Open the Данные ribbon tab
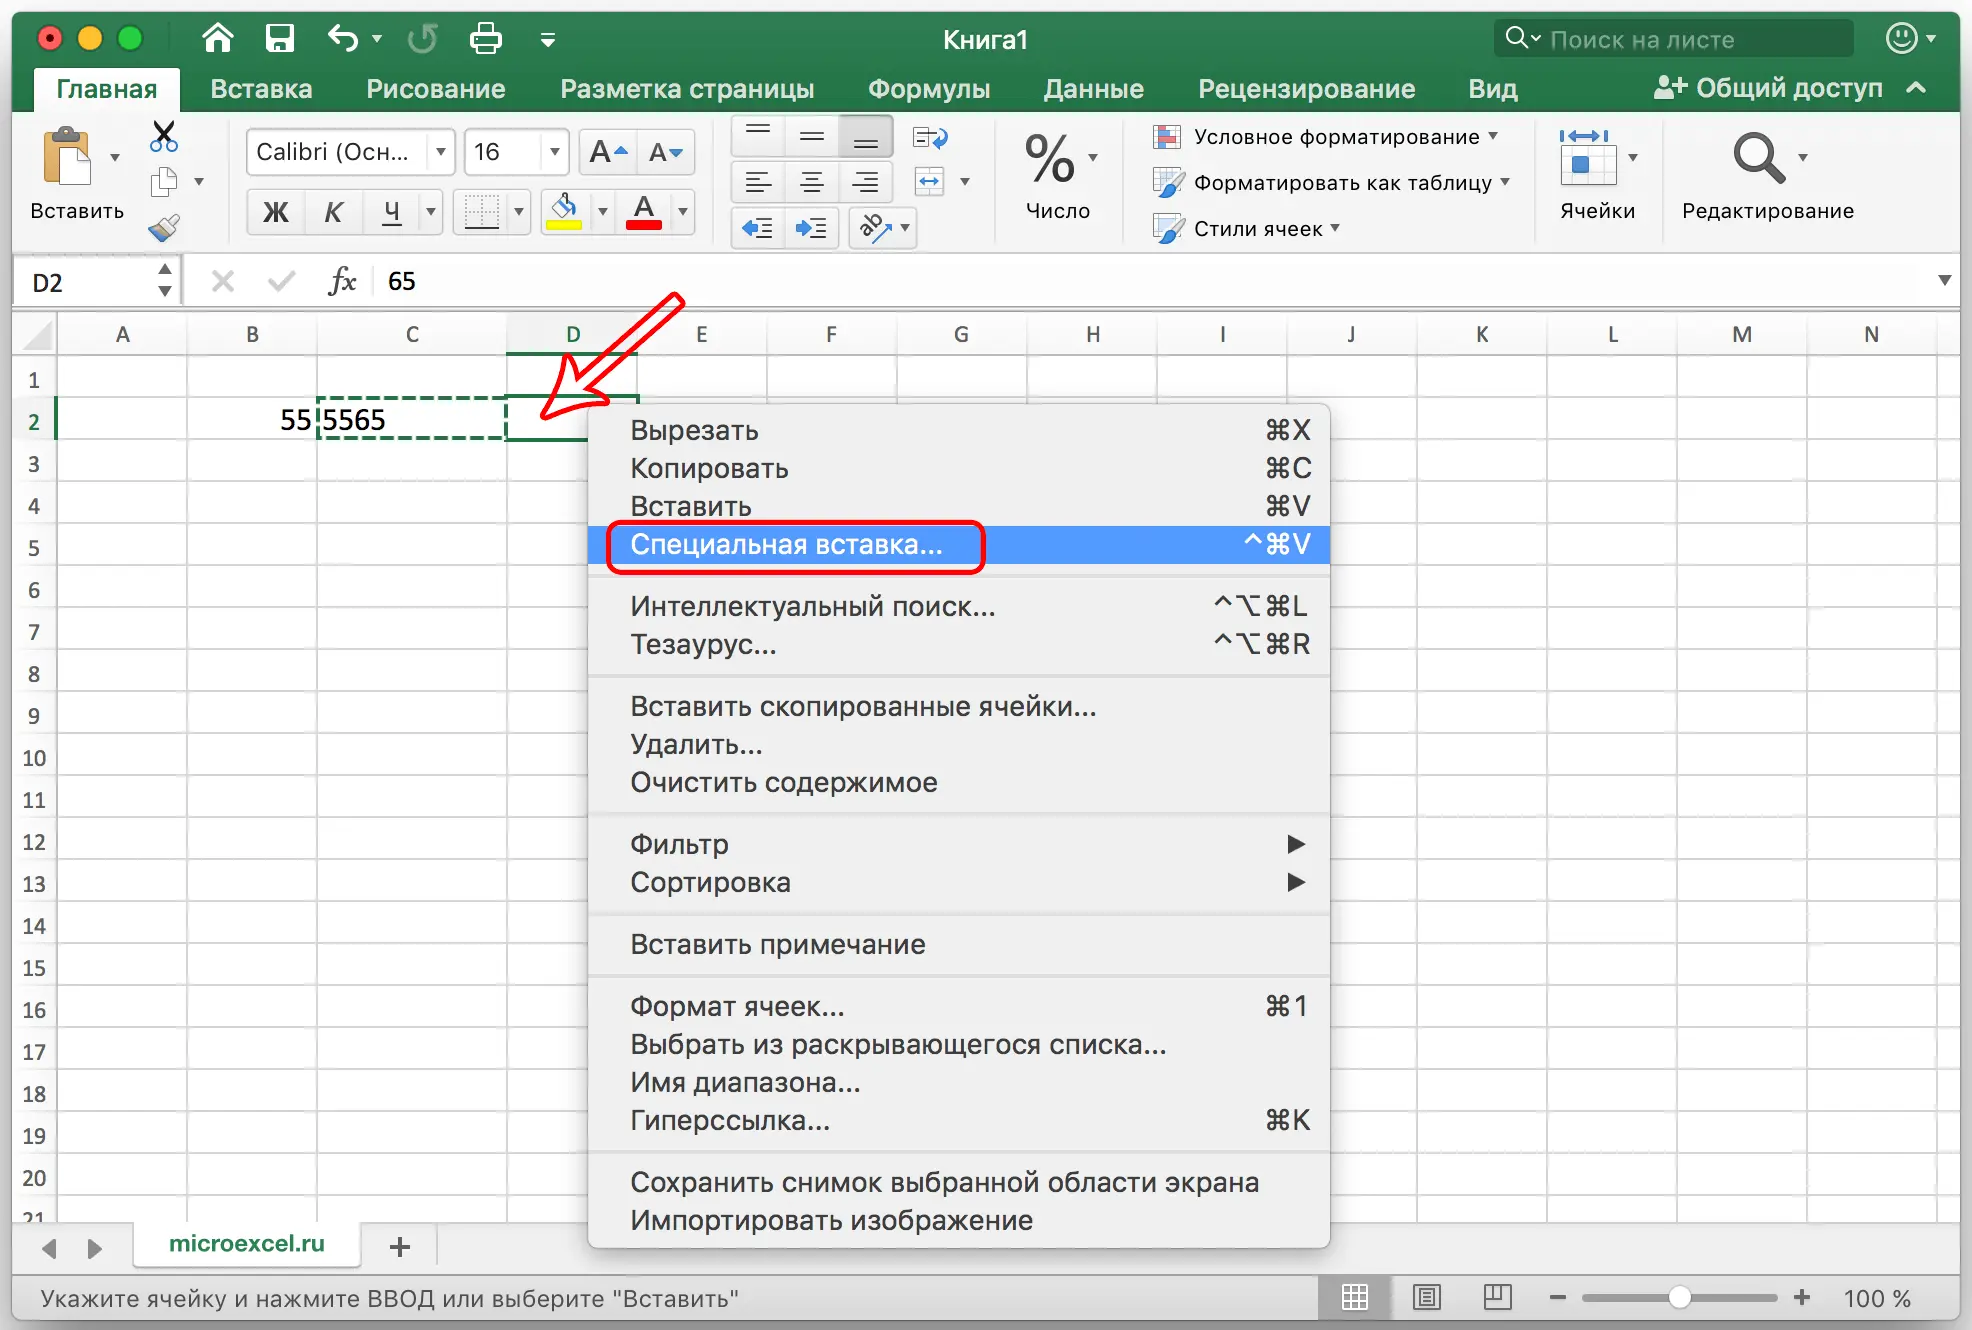The width and height of the screenshot is (1972, 1330). [x=1093, y=89]
